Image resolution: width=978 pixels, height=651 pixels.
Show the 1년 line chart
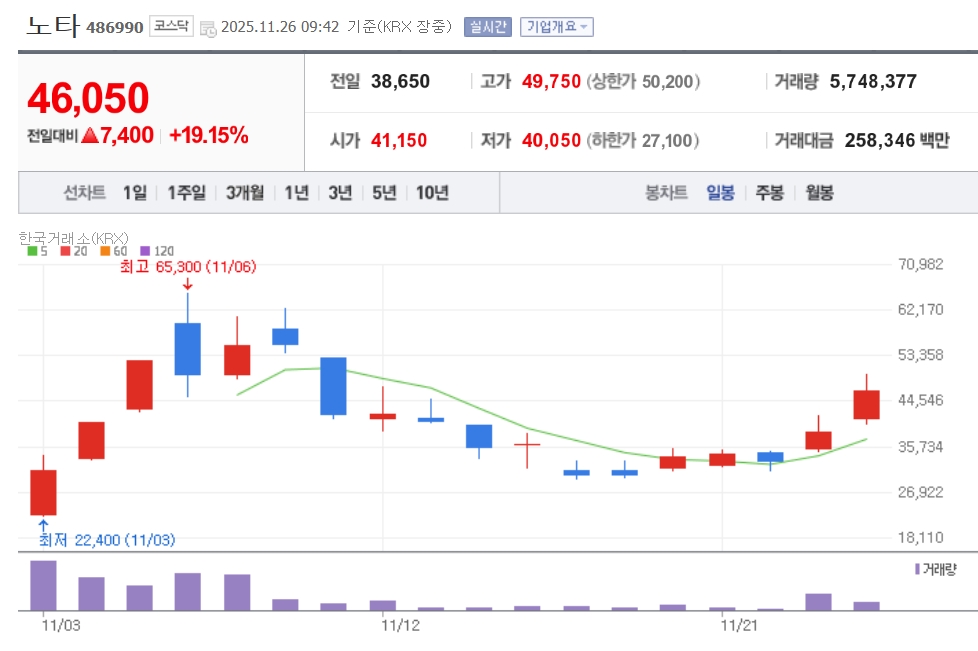point(296,193)
